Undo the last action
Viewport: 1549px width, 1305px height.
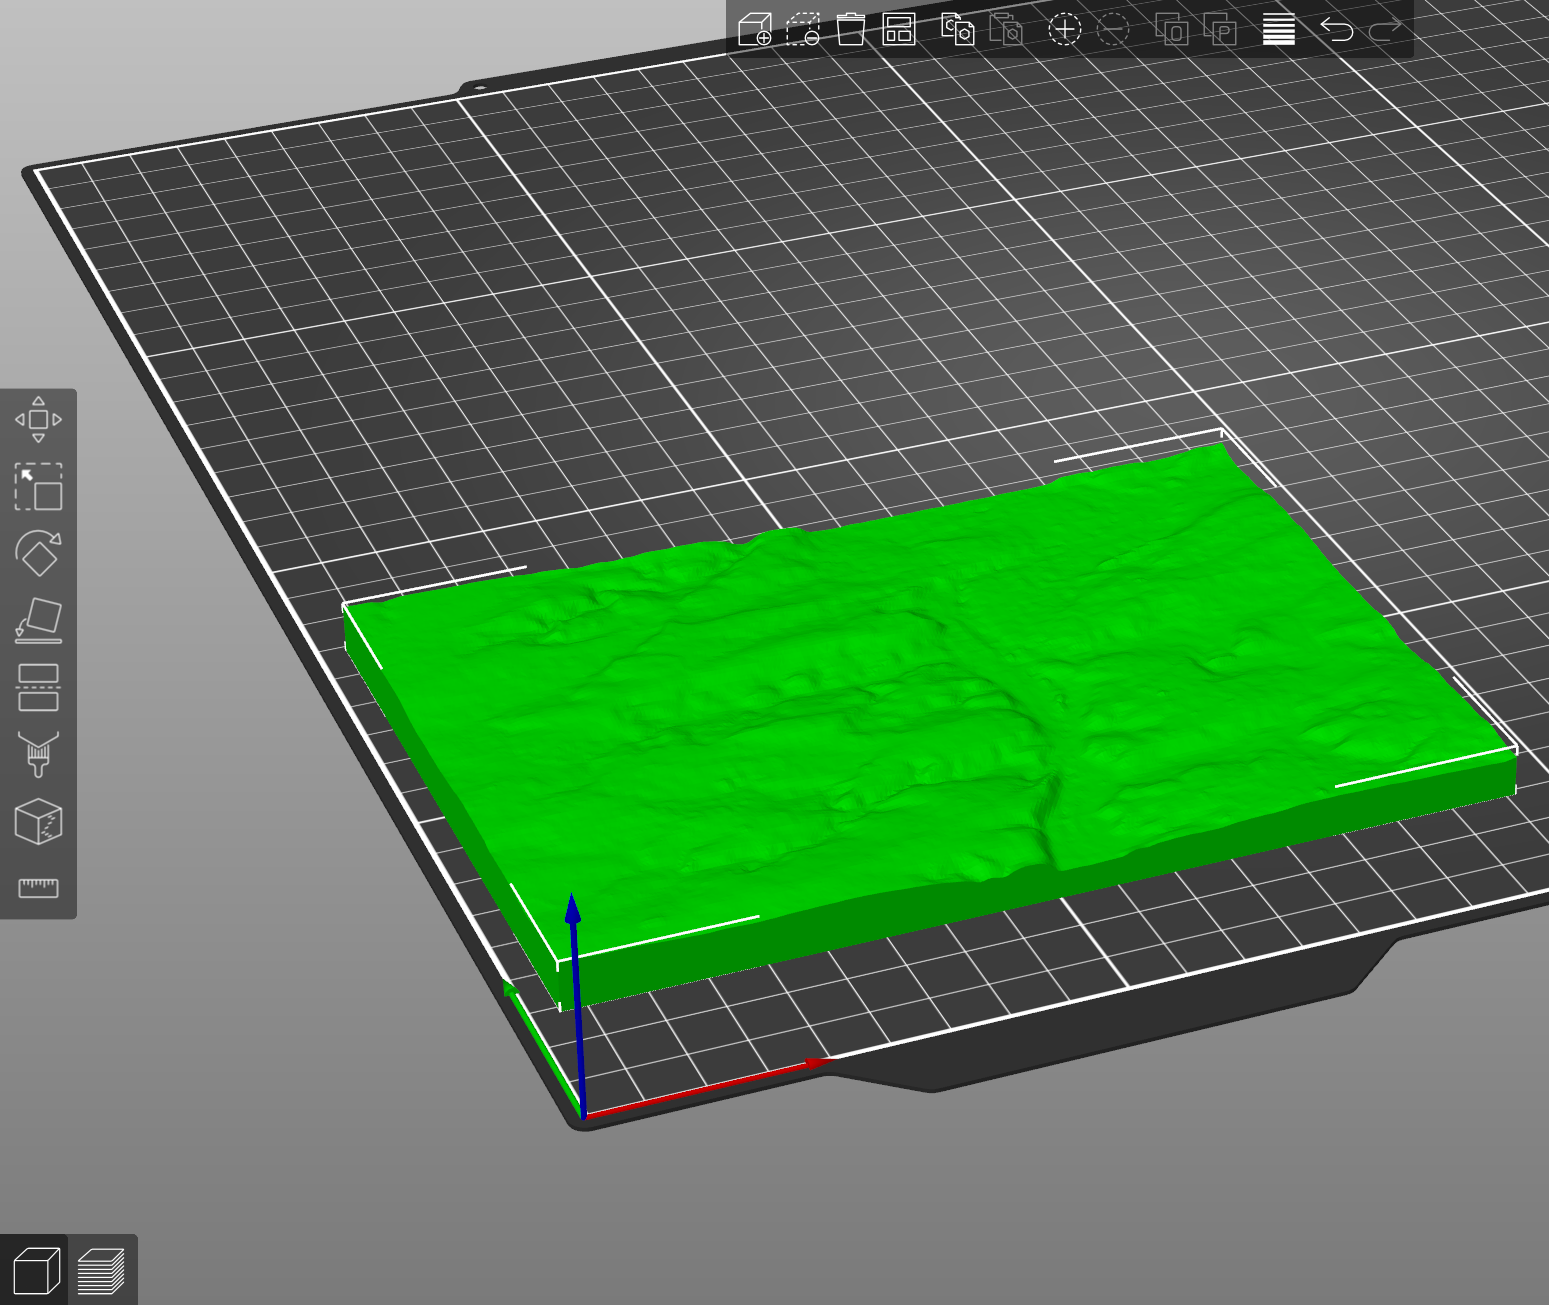(1337, 30)
